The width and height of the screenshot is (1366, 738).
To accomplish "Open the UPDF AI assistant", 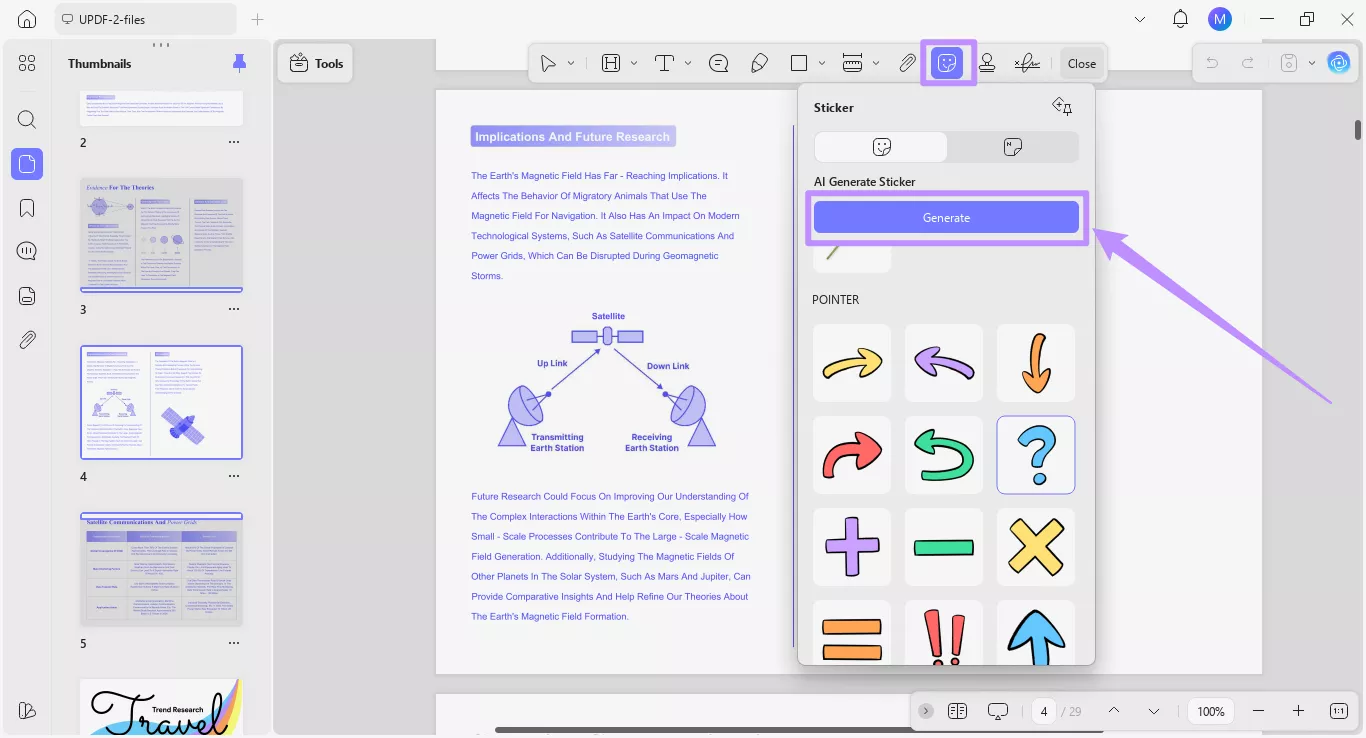I will point(1339,63).
